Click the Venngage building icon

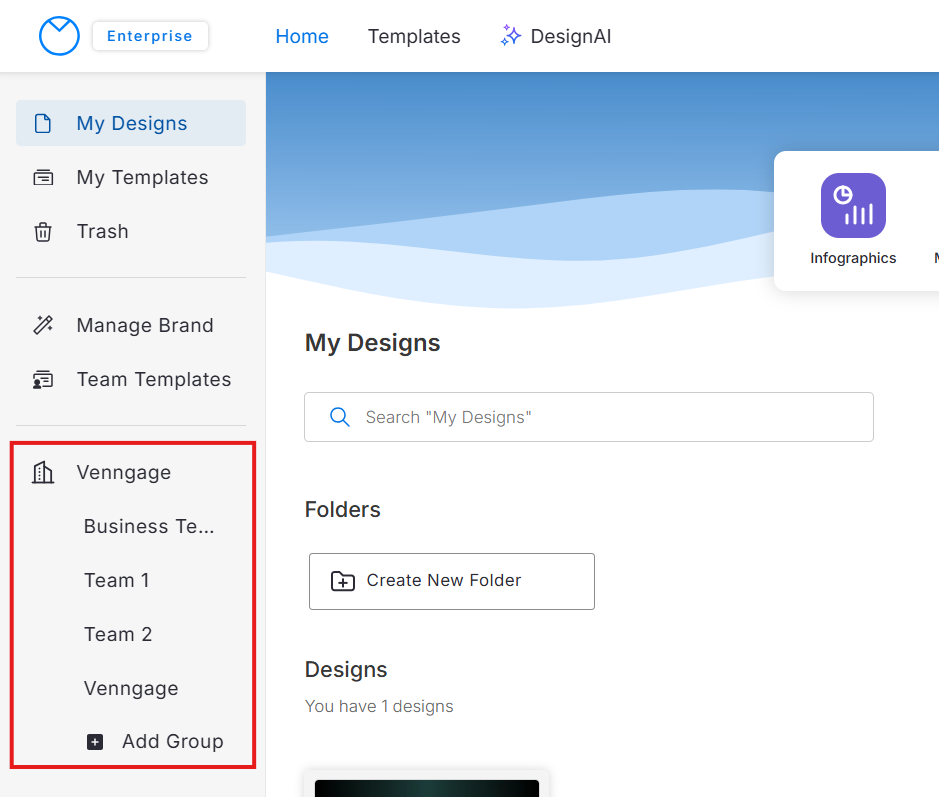(x=43, y=473)
